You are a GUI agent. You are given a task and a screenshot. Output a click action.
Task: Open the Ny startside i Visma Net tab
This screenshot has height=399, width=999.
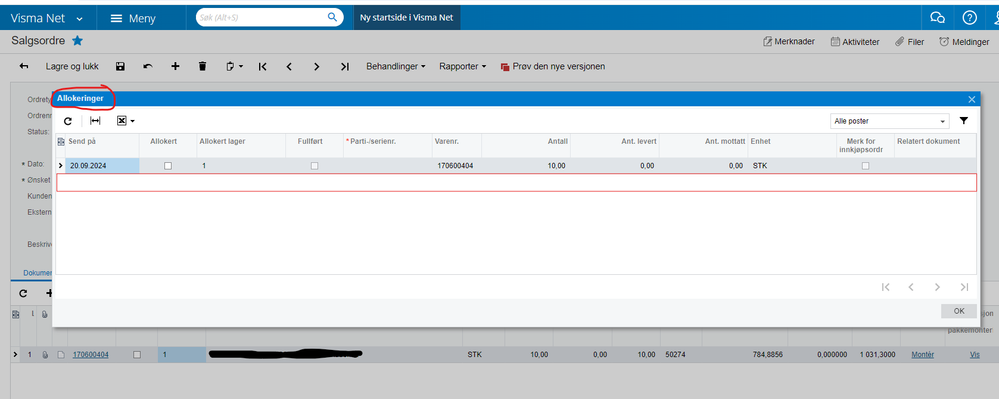(x=406, y=18)
